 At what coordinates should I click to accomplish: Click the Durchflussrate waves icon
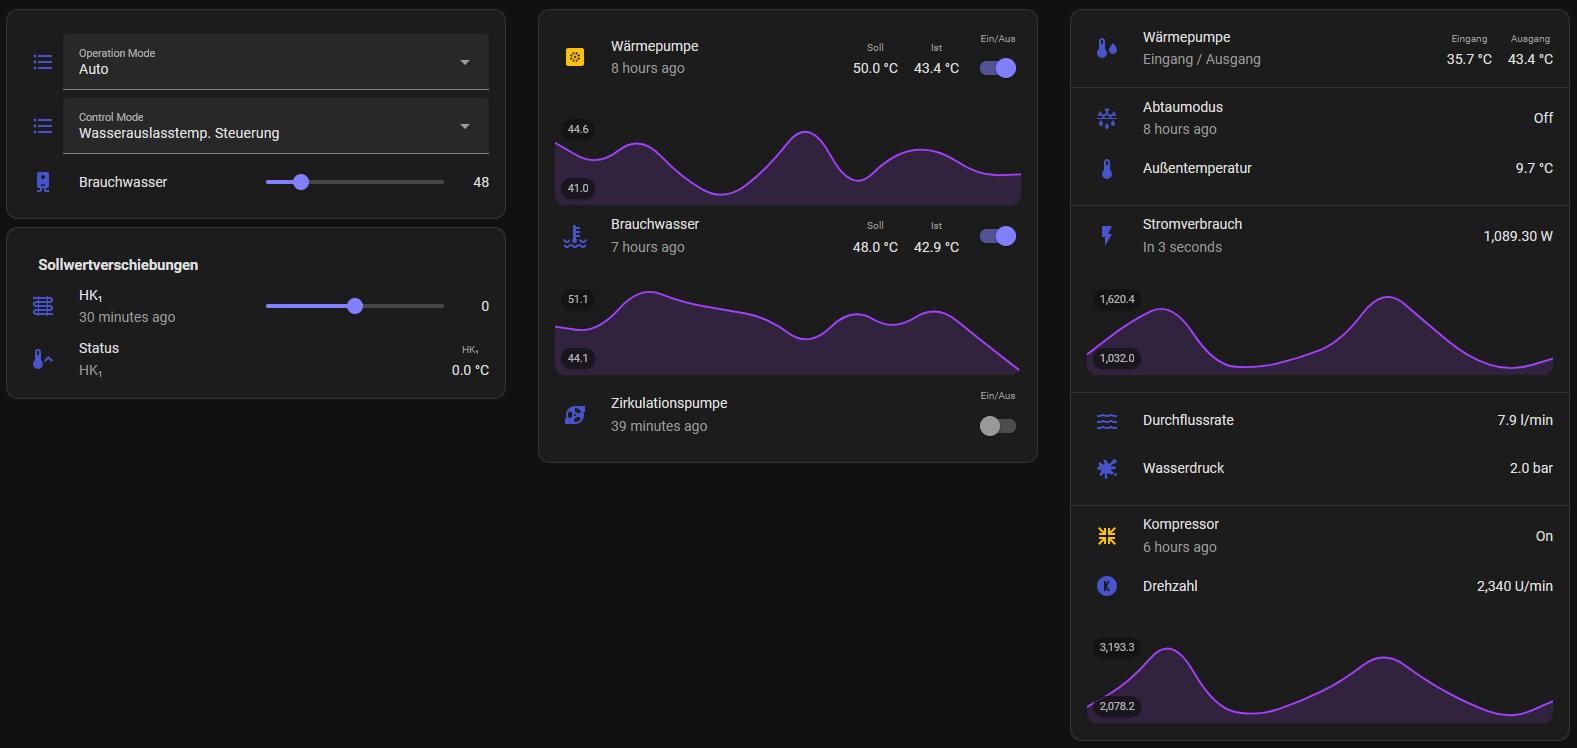click(1107, 421)
